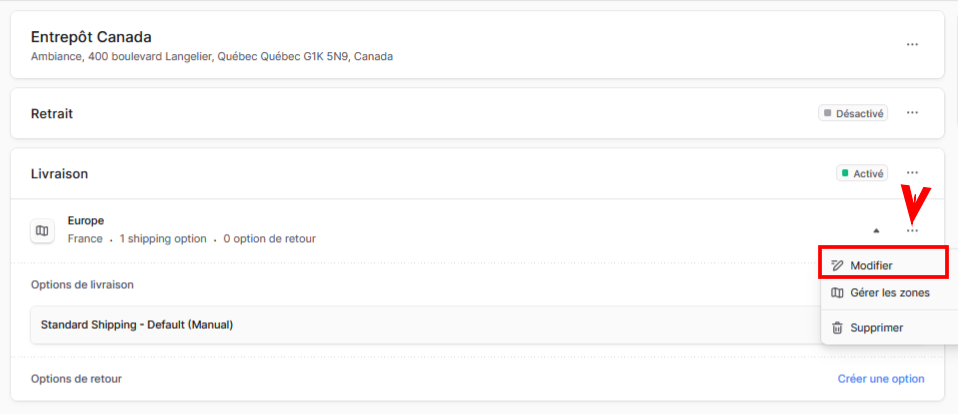Viewport: 958px width, 414px height.
Task: Click the Désactivé status badge for Retrait
Action: (853, 113)
